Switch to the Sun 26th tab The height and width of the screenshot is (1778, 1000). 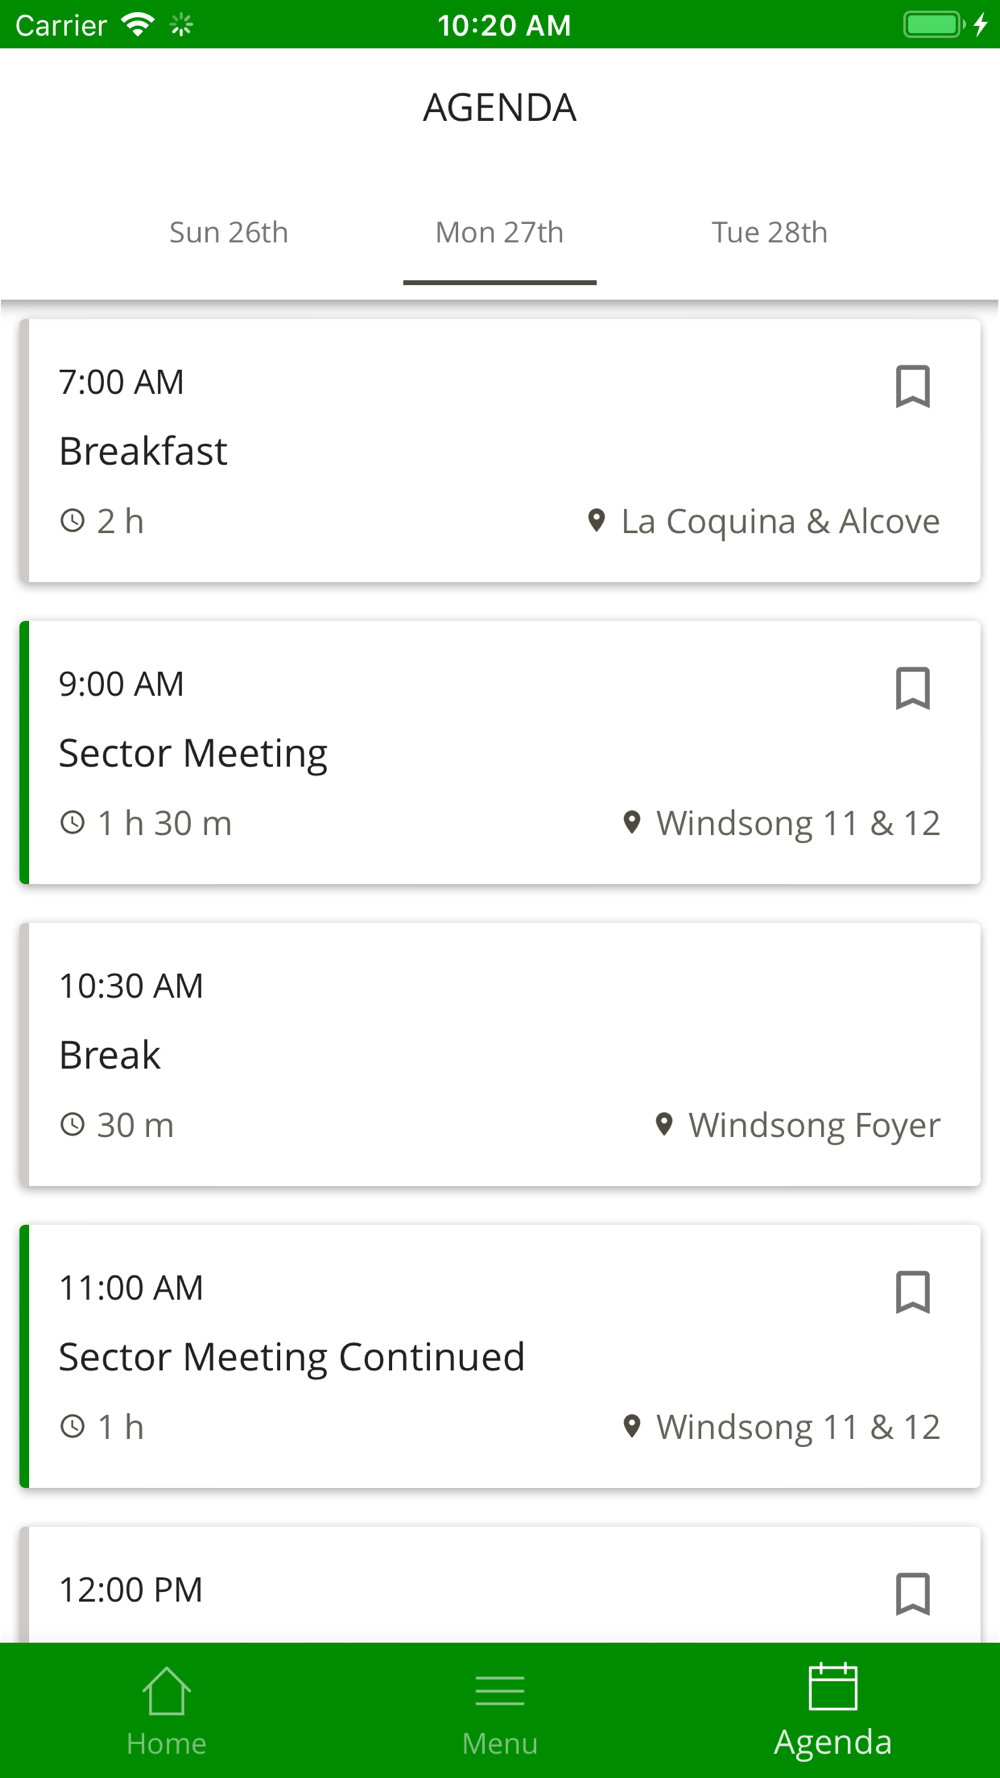[229, 233]
